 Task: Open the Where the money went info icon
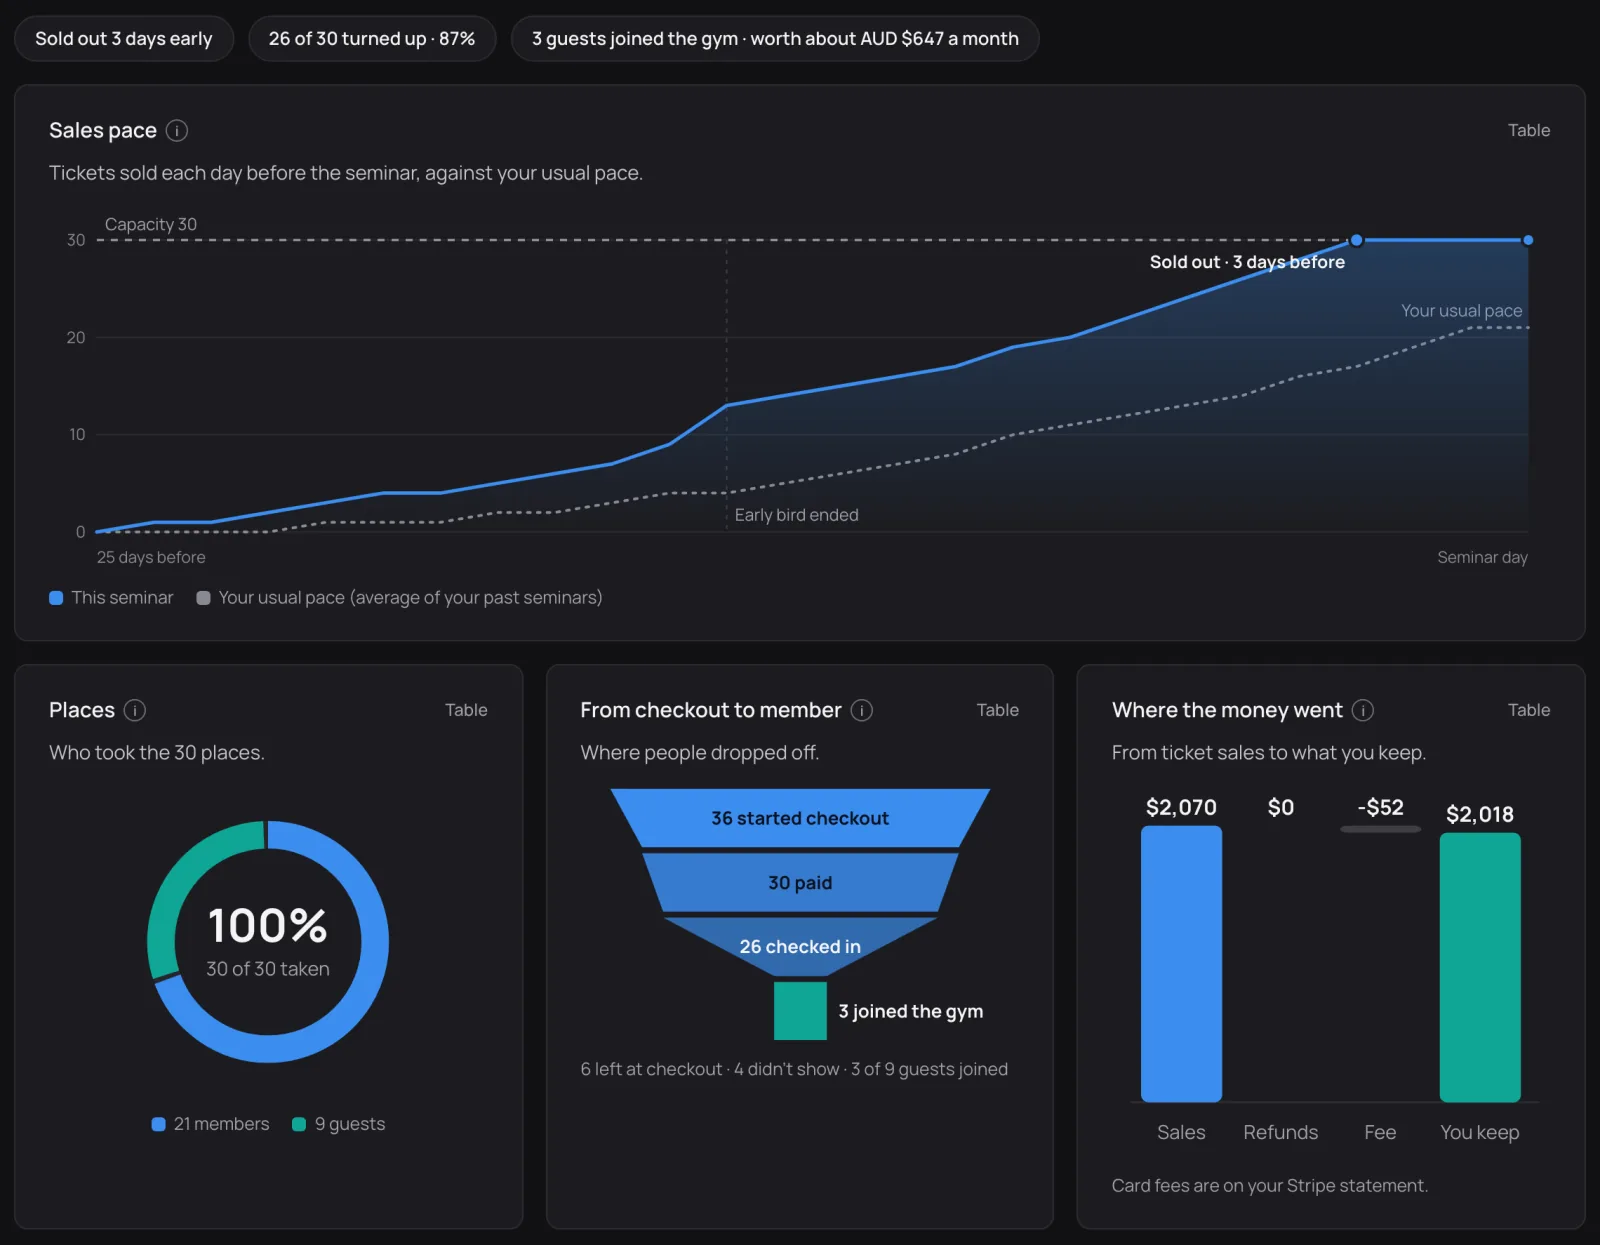click(1363, 710)
